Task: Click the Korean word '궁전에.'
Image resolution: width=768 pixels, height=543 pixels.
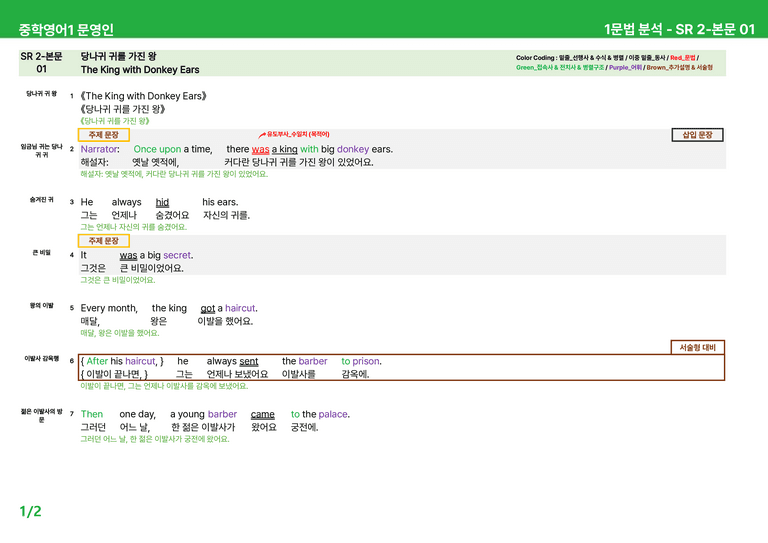Action: (x=305, y=427)
